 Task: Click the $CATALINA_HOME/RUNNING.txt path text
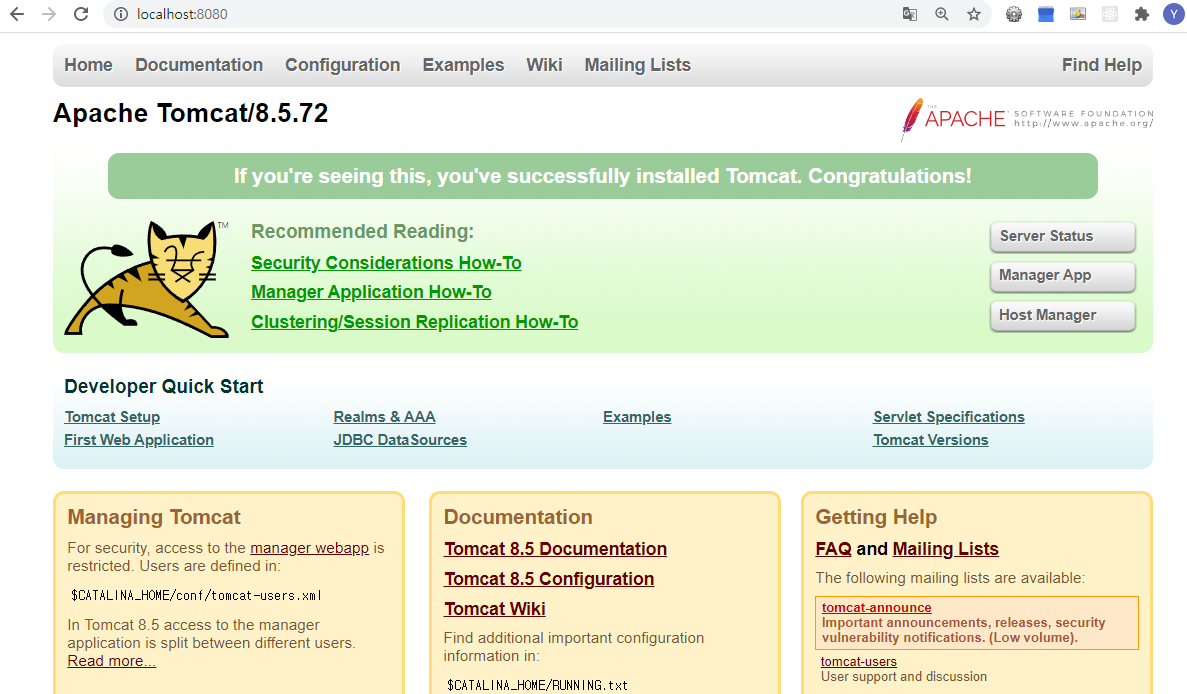(x=537, y=685)
